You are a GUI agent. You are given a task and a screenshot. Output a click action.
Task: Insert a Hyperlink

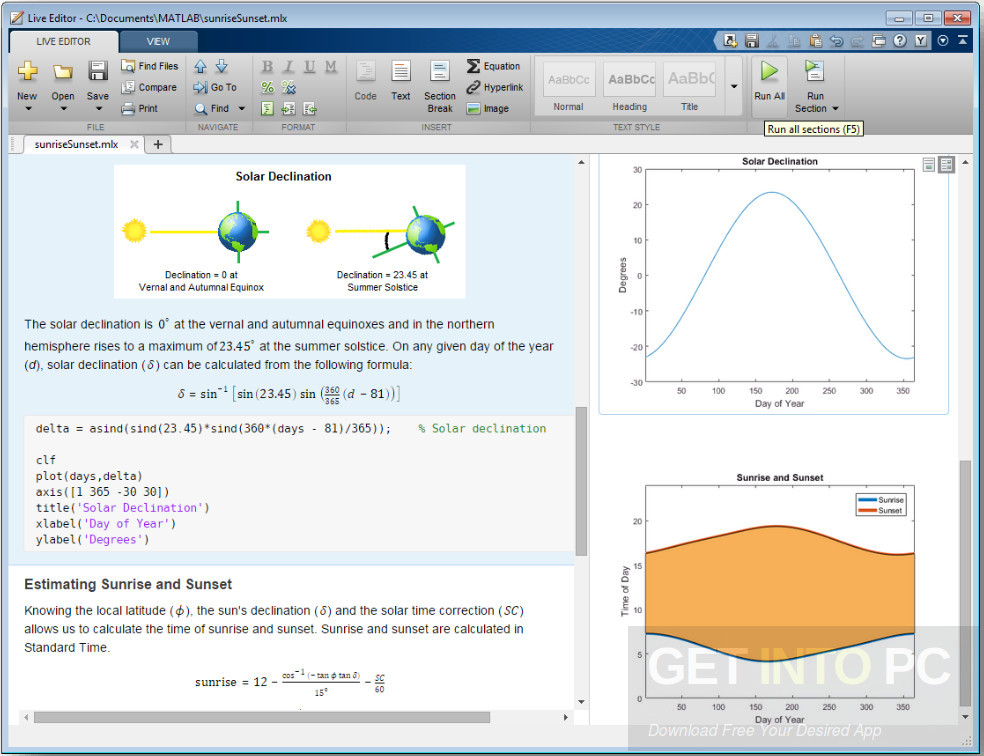coord(495,87)
